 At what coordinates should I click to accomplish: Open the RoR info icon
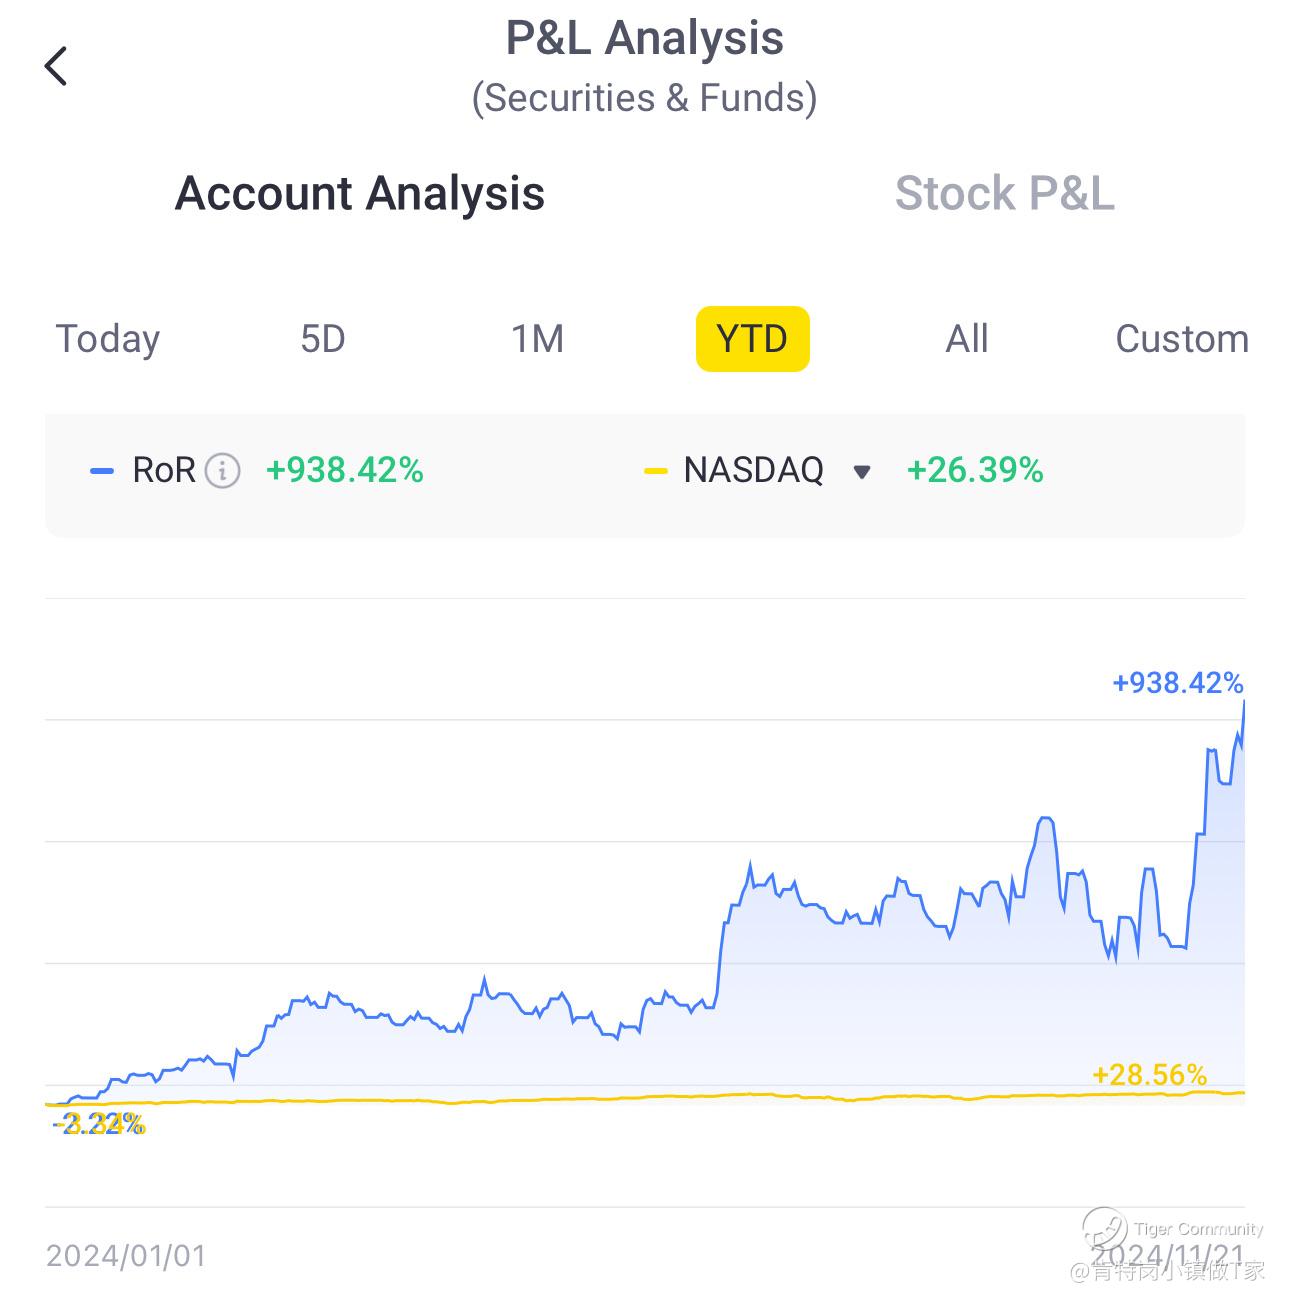[x=222, y=470]
